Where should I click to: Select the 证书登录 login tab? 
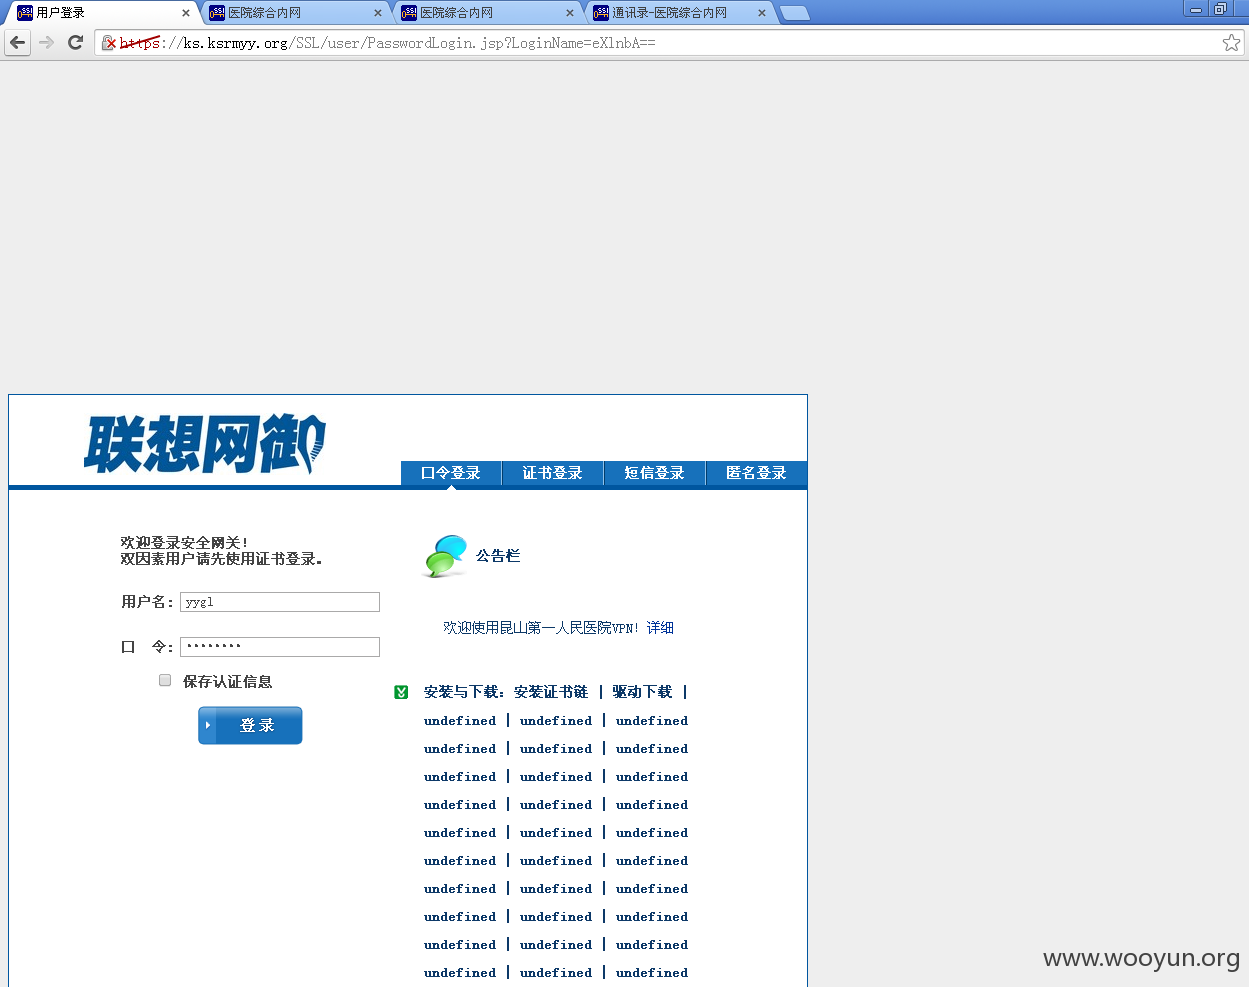(552, 473)
